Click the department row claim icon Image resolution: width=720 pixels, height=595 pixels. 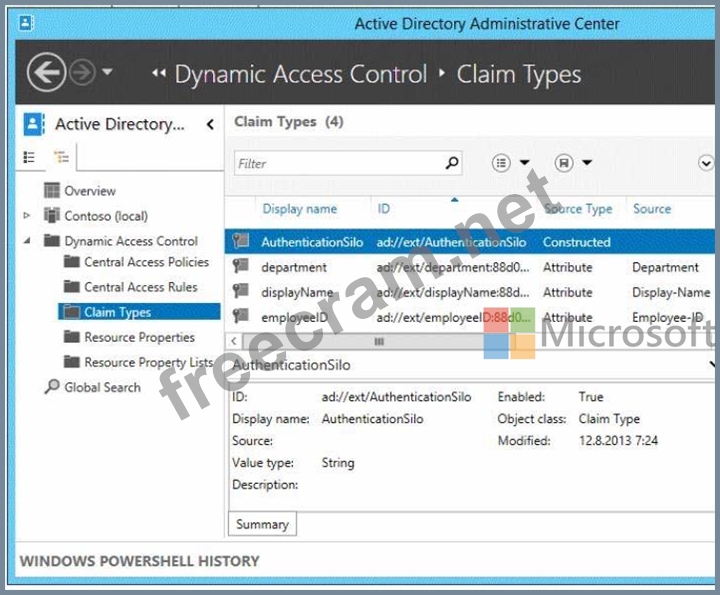pos(241,266)
